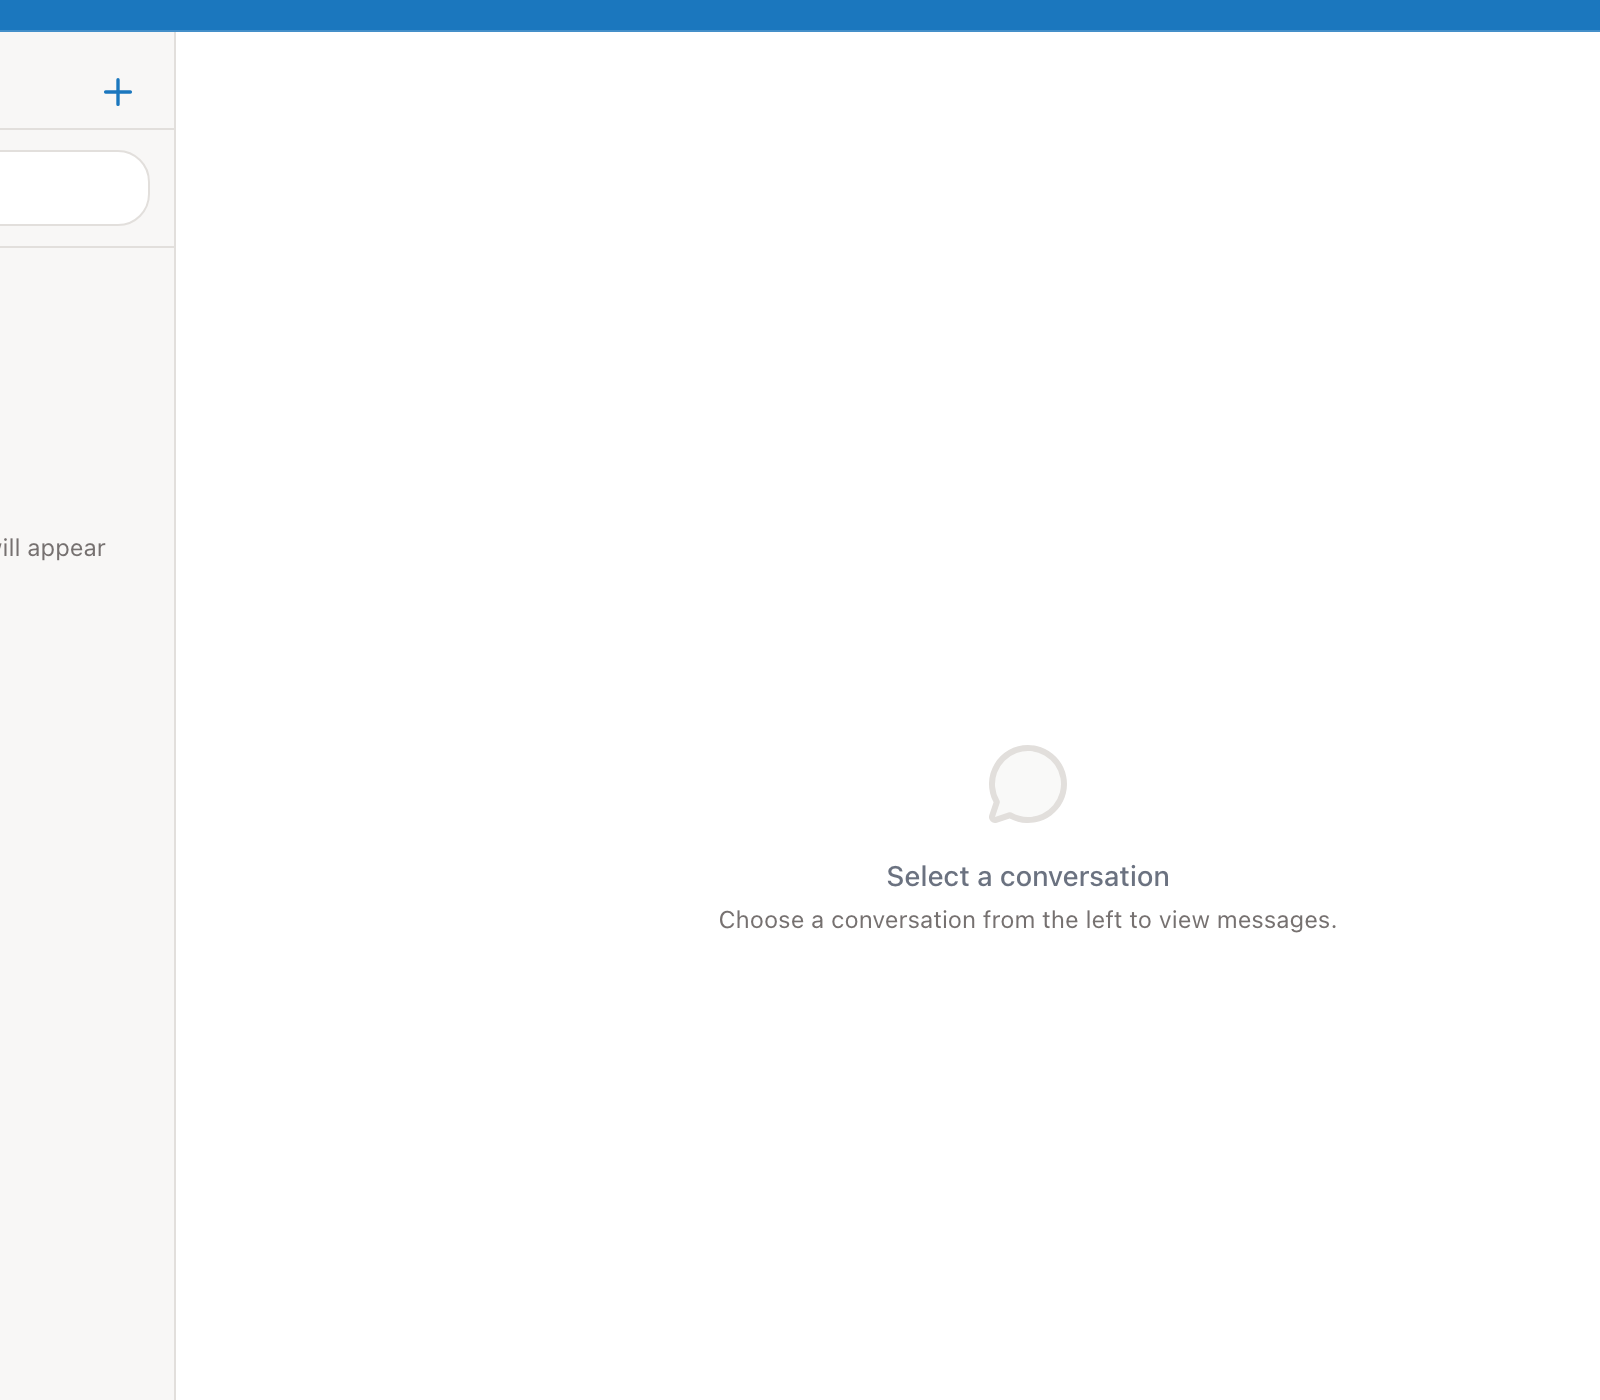Screen dimensions: 1600x1400
Task: Focus the rounded search box in the sidebar
Action: point(70,187)
